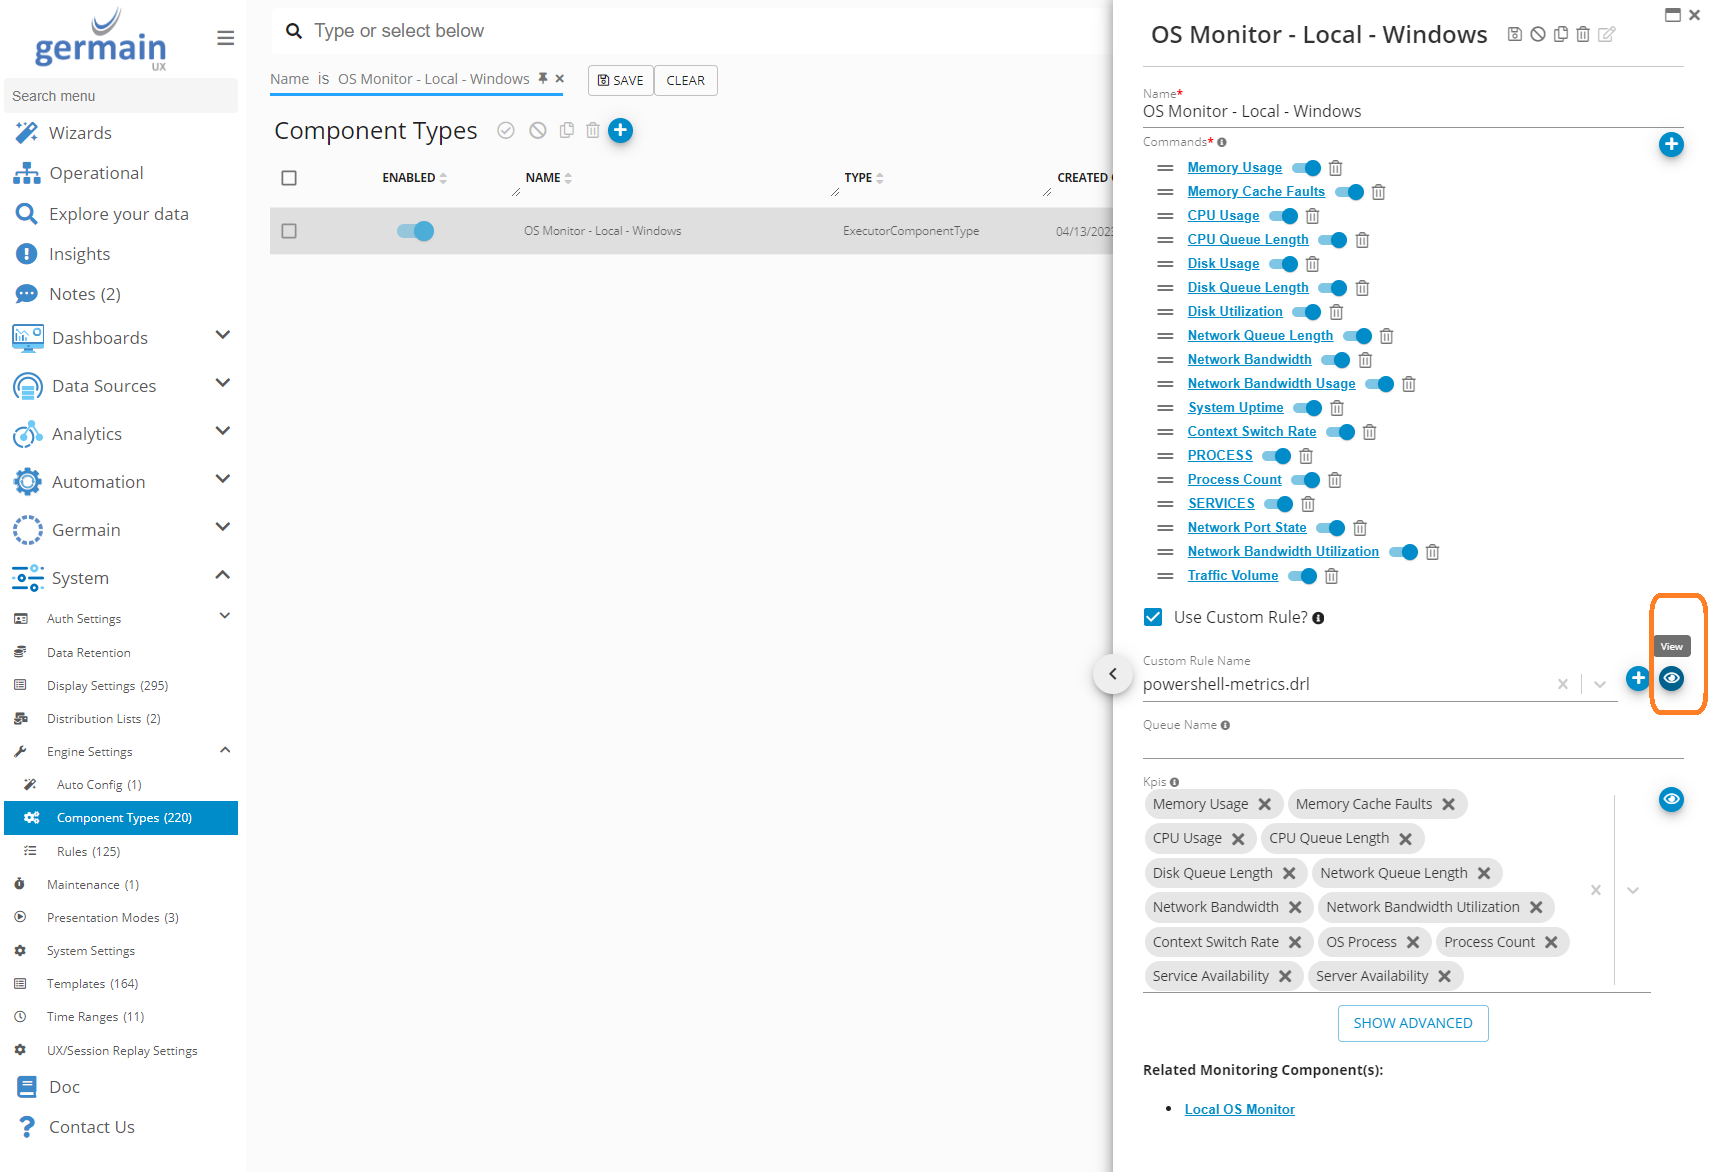This screenshot has width=1714, height=1172.
Task: Uncheck the Use Custom Rule checkbox
Action: click(x=1153, y=617)
